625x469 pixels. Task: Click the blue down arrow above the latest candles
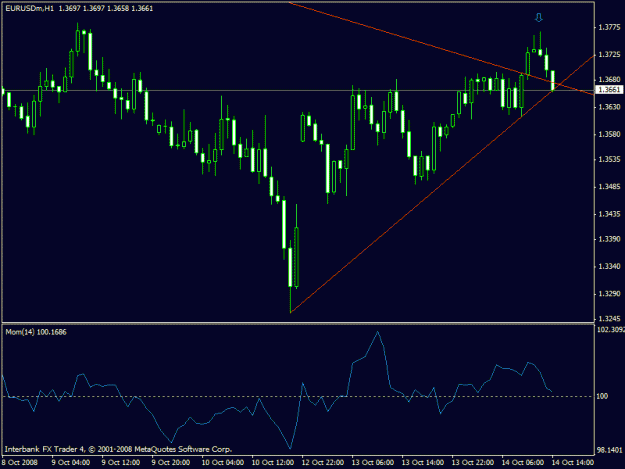tap(539, 17)
